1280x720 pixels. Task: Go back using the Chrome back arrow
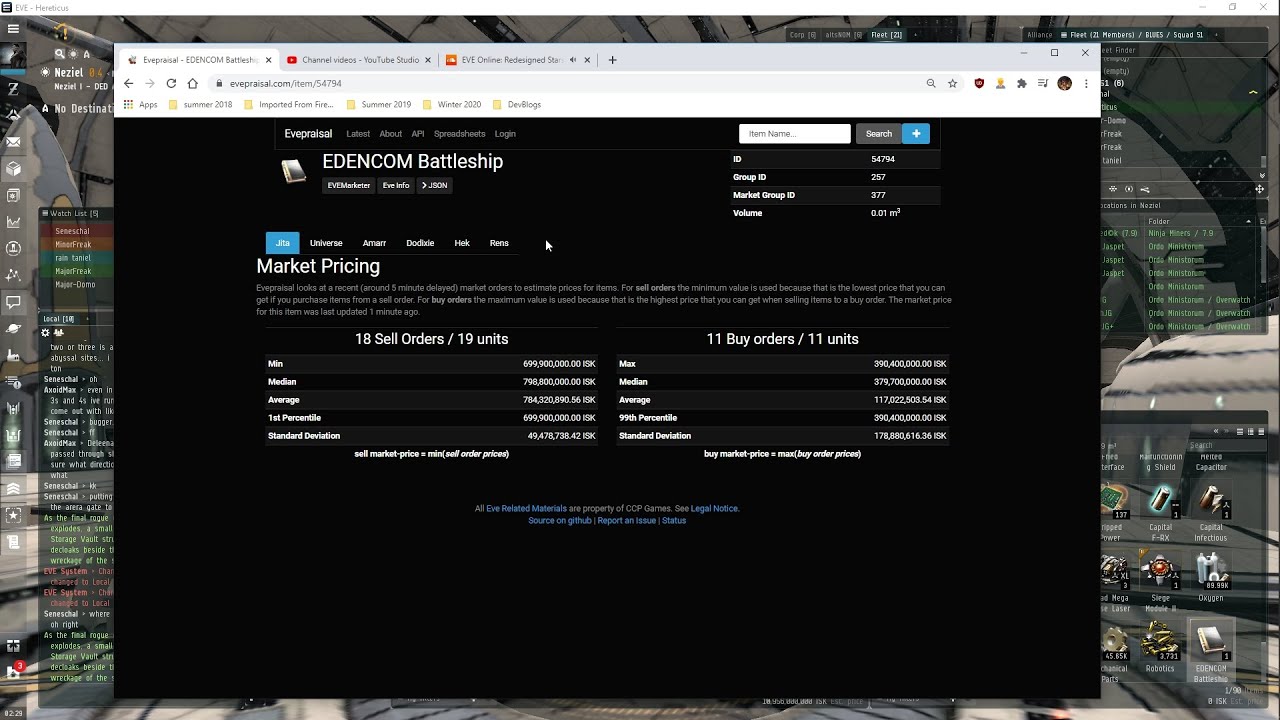click(x=128, y=84)
